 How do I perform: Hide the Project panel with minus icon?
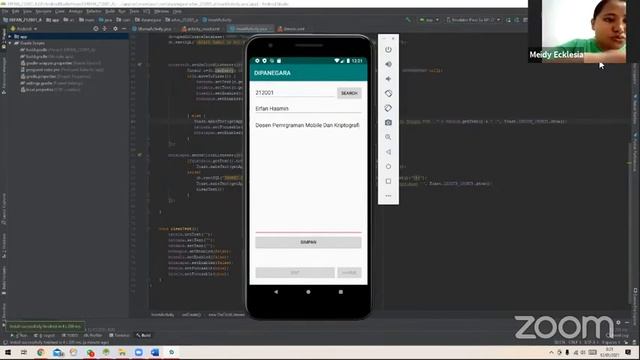[124, 29]
